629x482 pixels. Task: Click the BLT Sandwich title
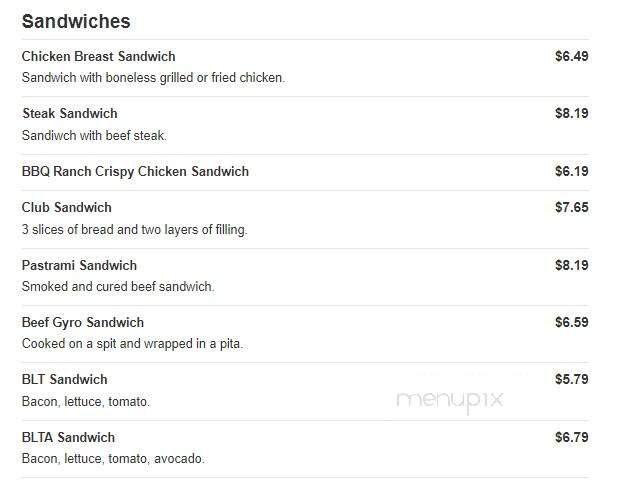[x=64, y=379]
